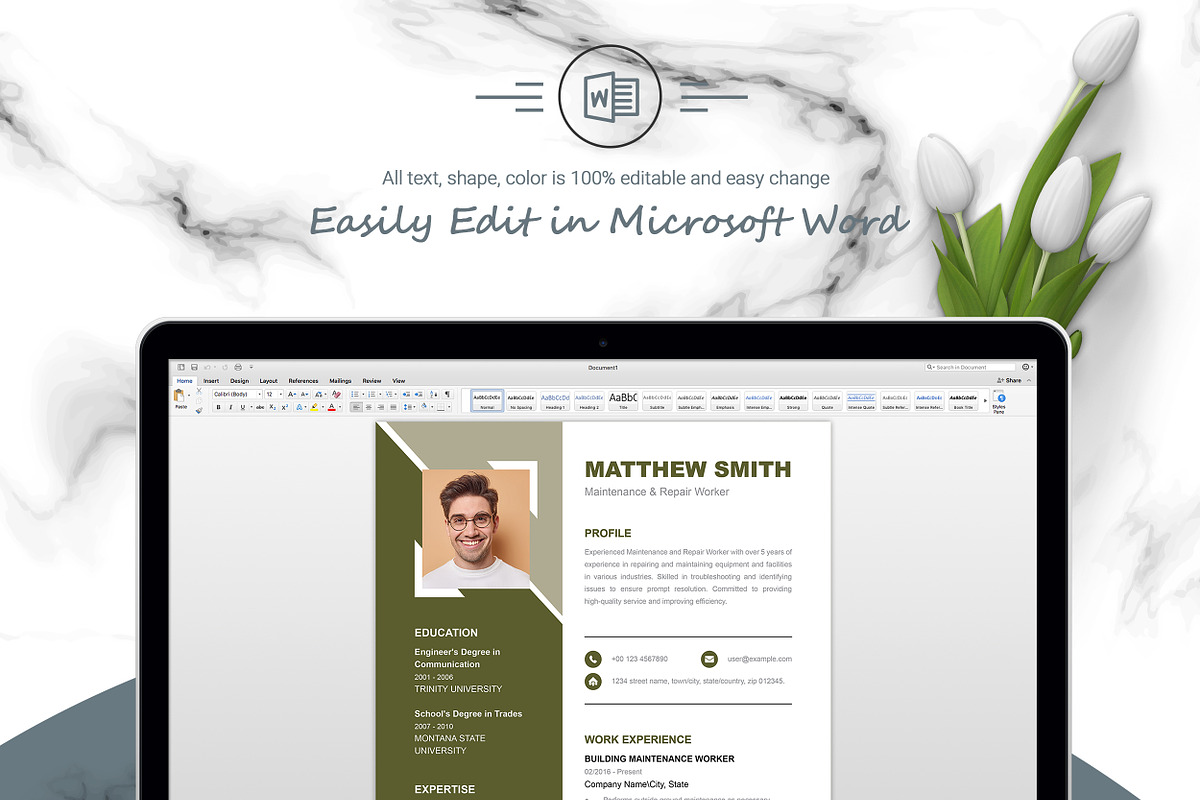Image resolution: width=1200 pixels, height=800 pixels.
Task: Click the Undo arrow in quick access toolbar
Action: (x=207, y=367)
